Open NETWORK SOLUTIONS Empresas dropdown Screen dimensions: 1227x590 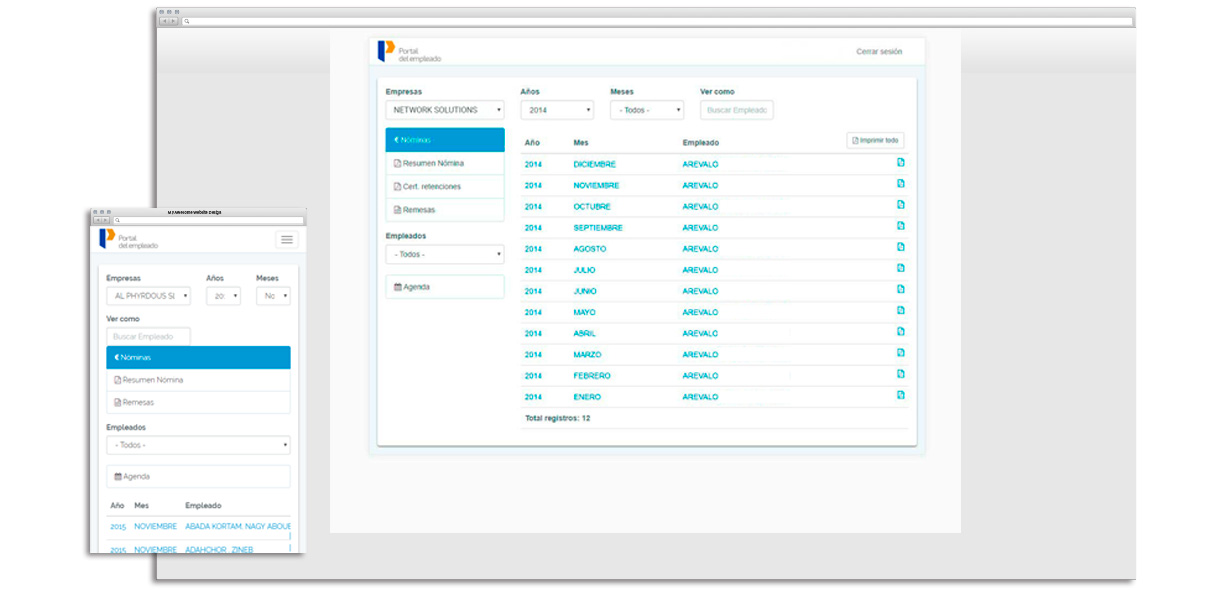tap(445, 110)
